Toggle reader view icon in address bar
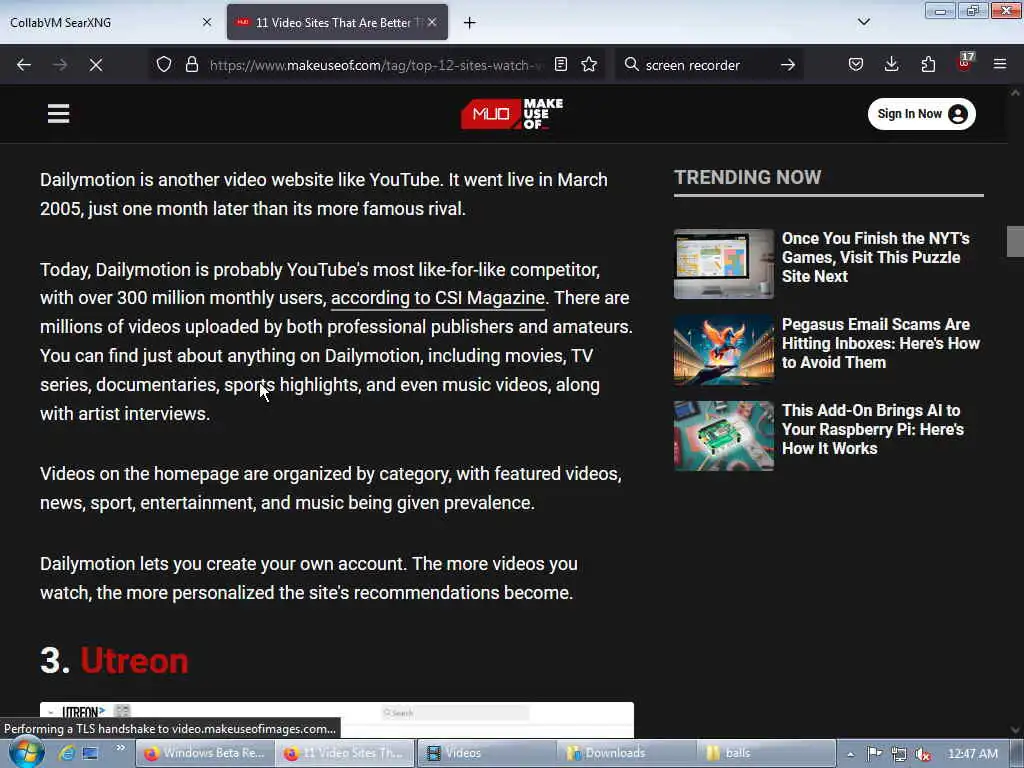 [x=560, y=65]
